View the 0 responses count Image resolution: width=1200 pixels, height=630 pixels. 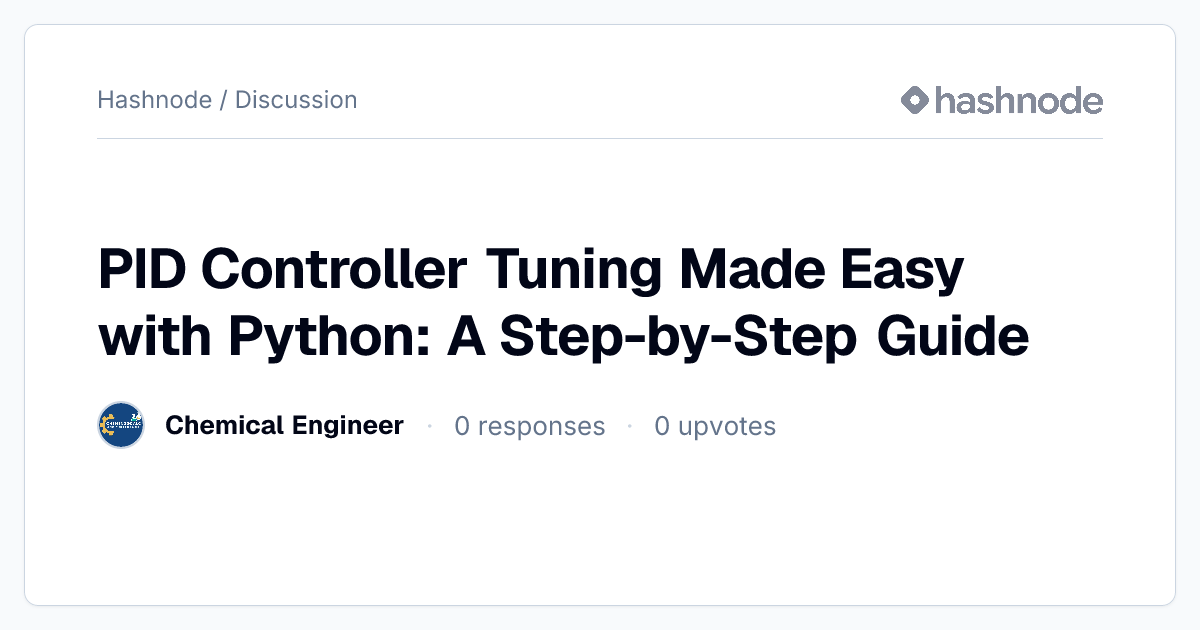[x=529, y=426]
